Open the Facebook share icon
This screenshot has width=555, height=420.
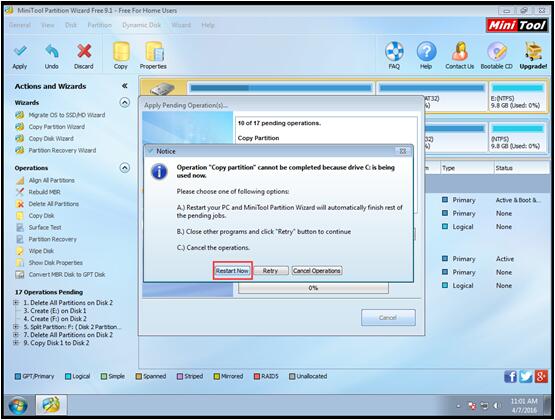[x=510, y=376]
